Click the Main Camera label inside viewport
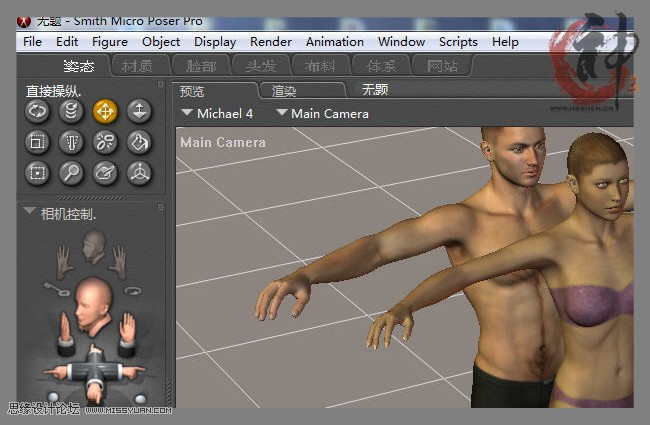 pyautogui.click(x=223, y=142)
